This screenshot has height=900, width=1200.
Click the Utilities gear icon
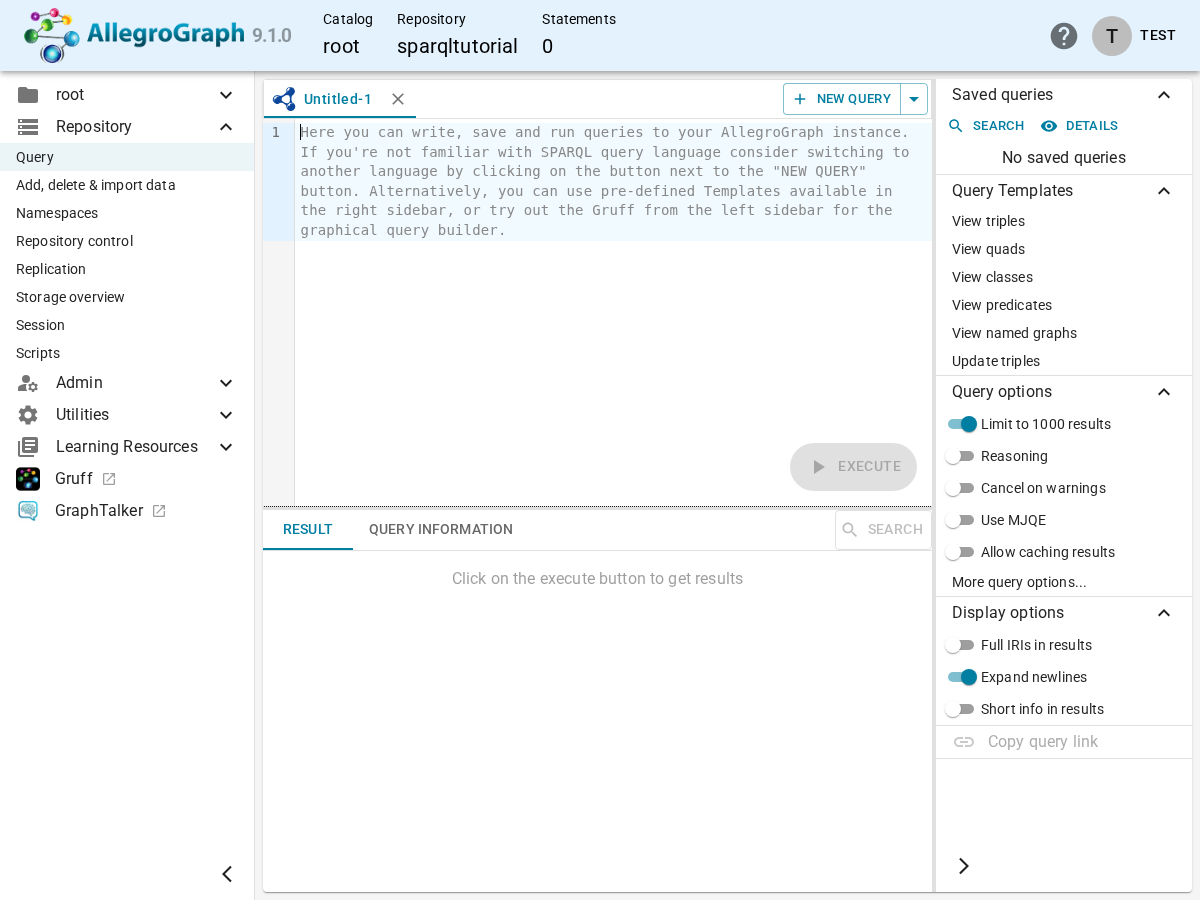coord(28,415)
